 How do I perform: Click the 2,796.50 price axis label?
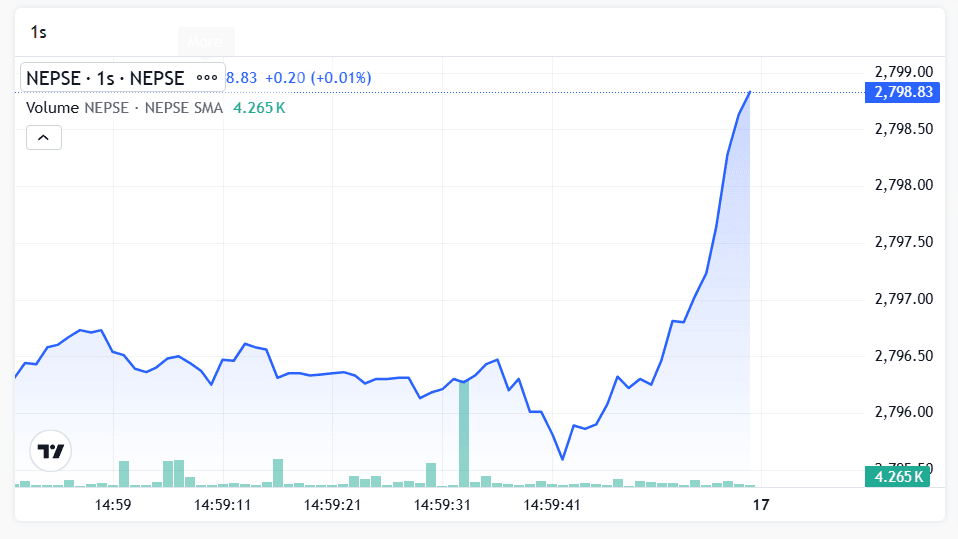coord(904,356)
